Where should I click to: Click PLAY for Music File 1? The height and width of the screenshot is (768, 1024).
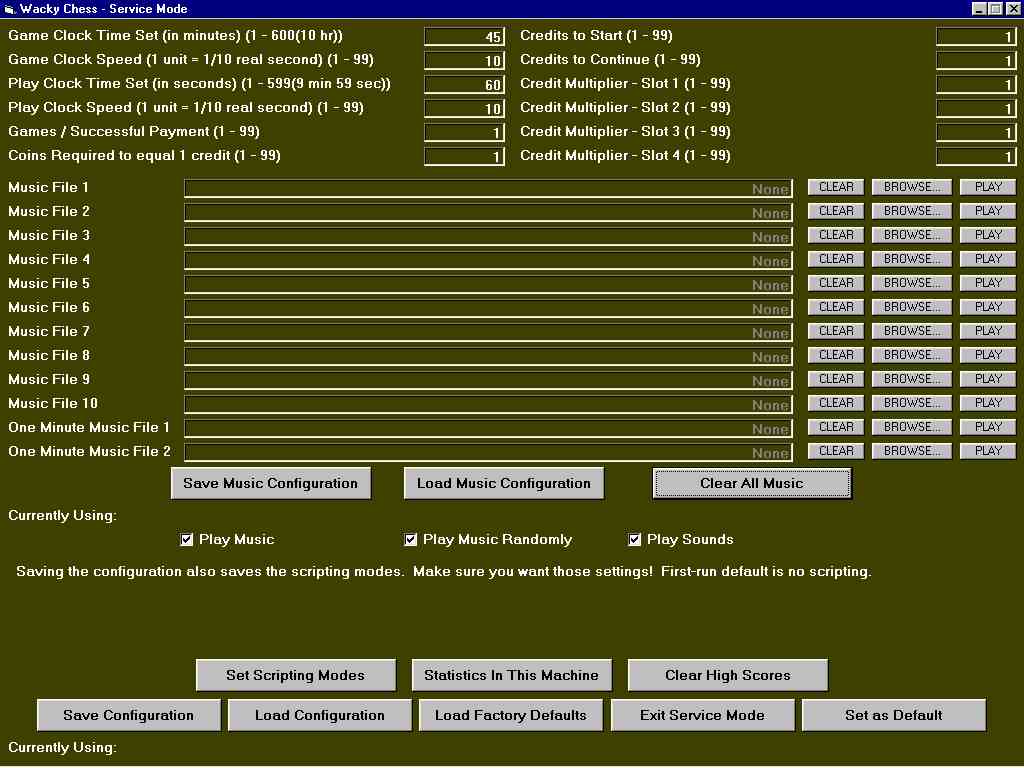click(x=988, y=187)
